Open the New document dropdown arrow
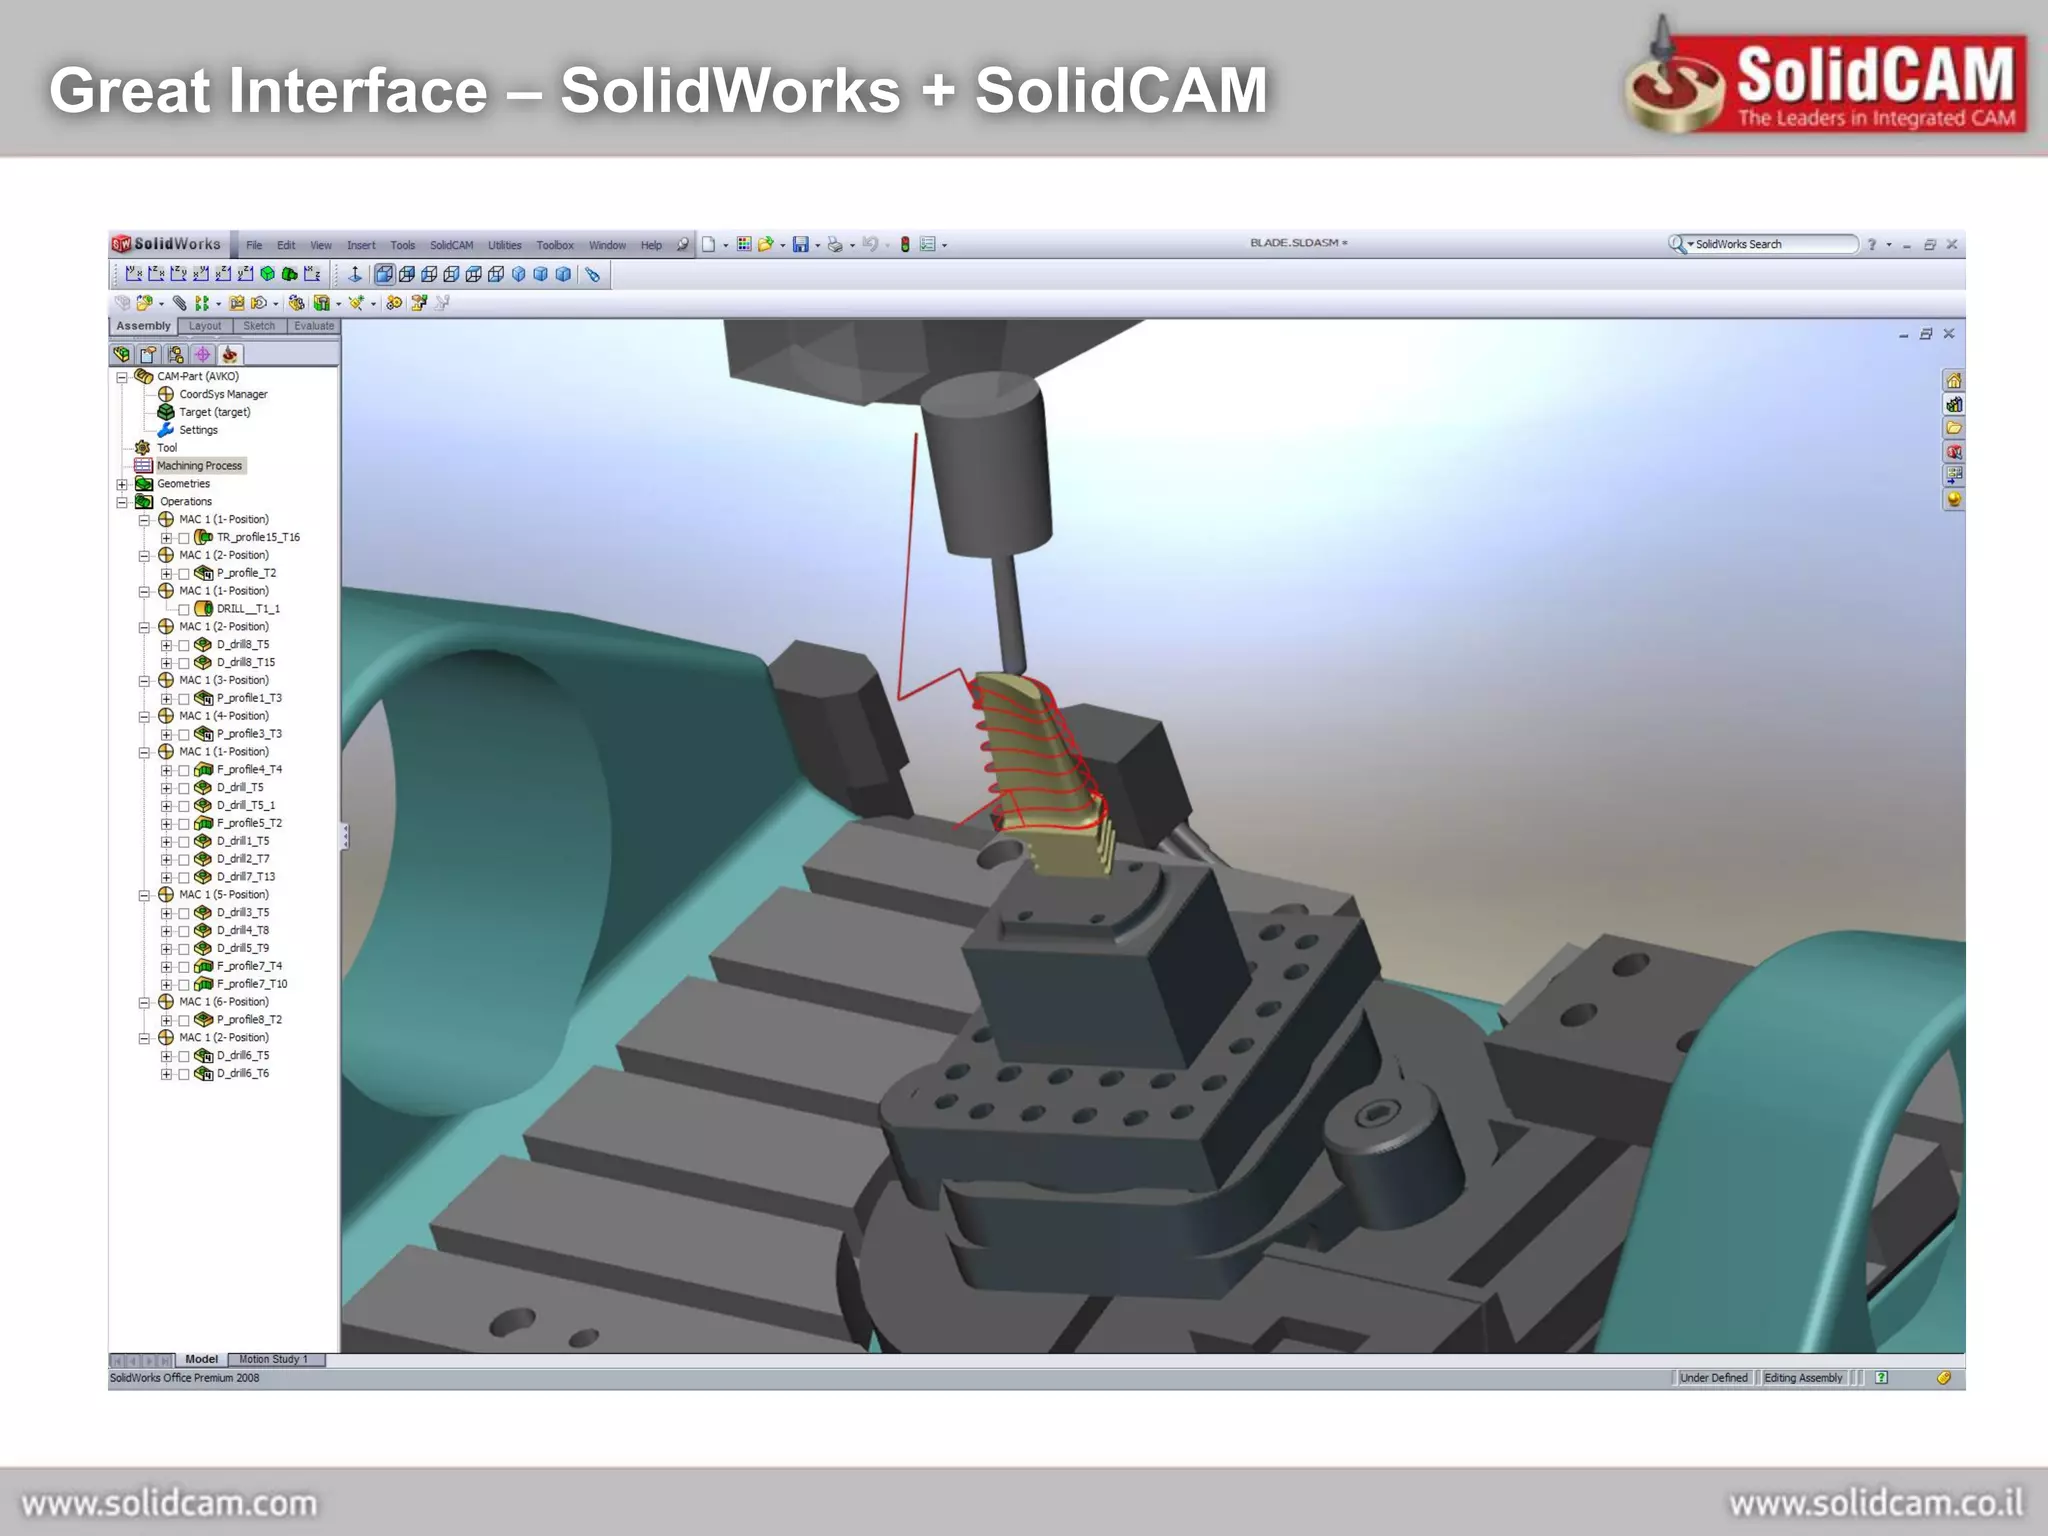 click(x=725, y=245)
